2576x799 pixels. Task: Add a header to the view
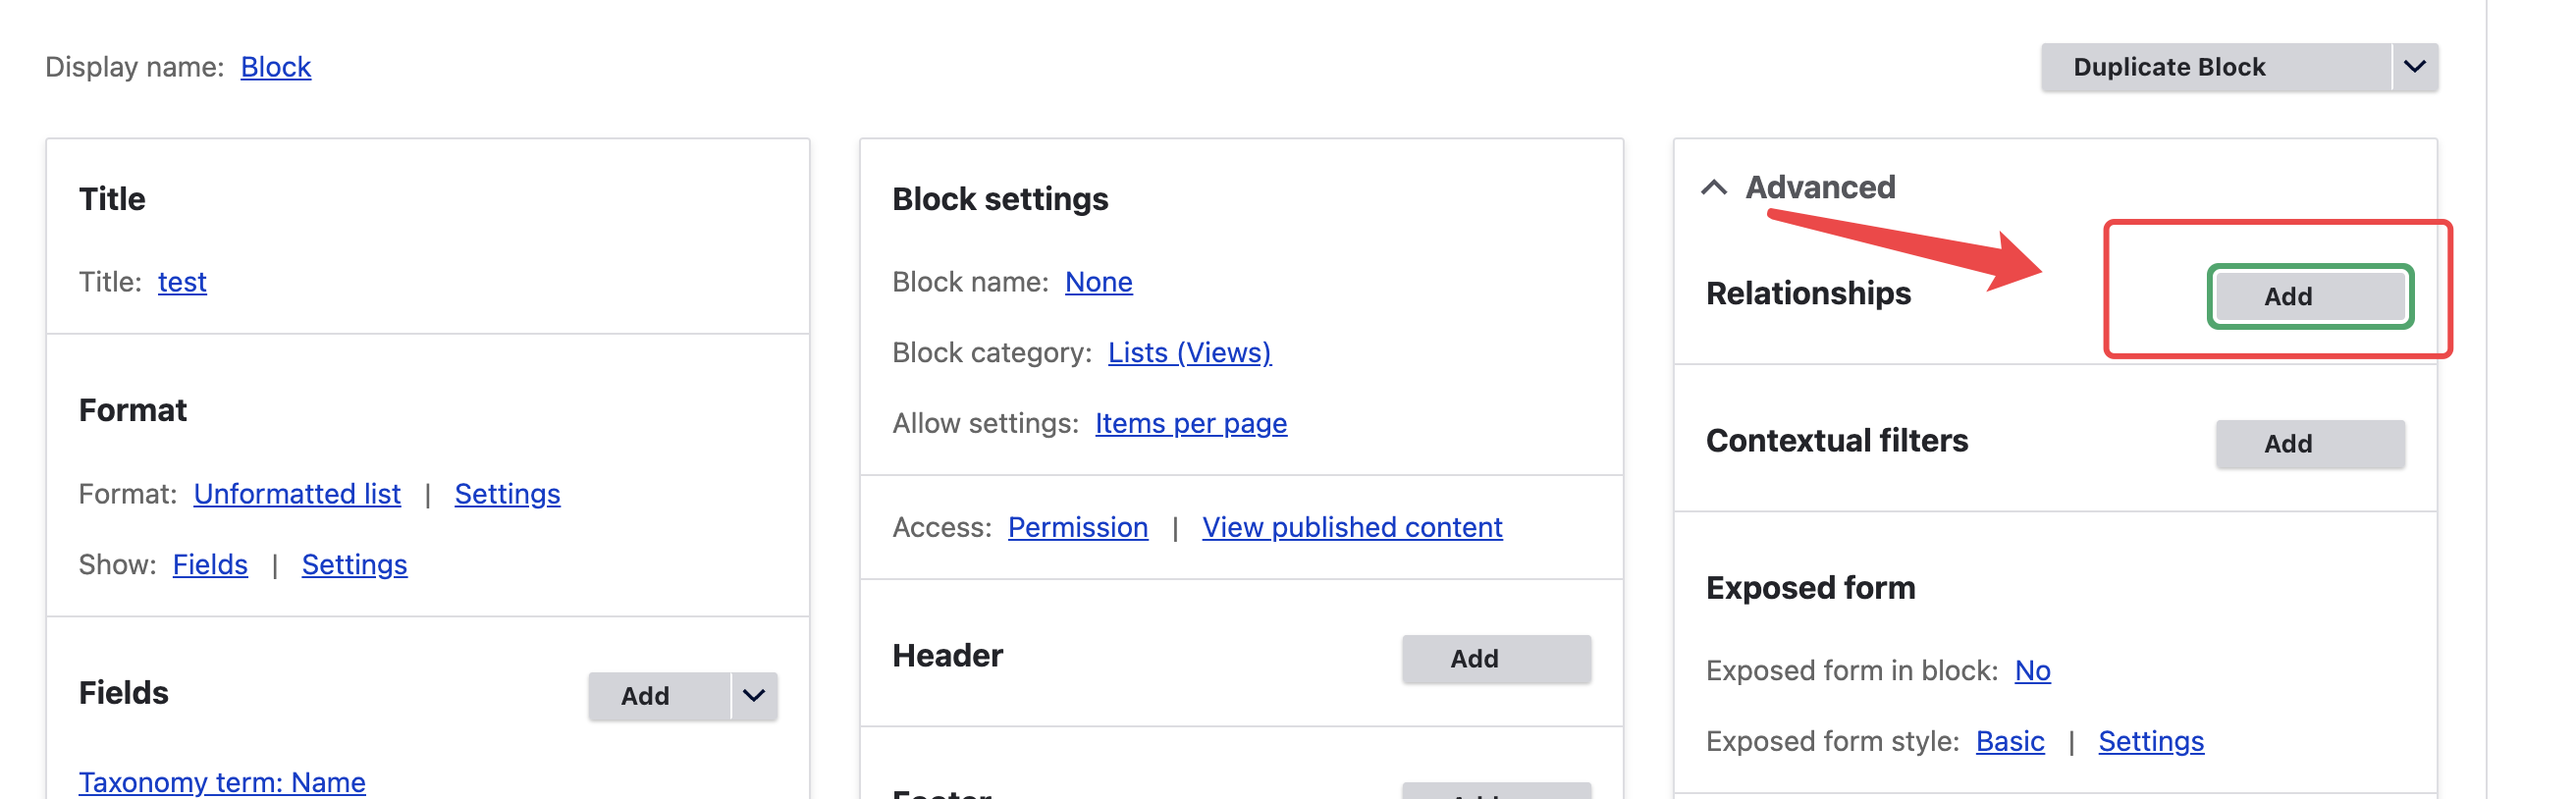pos(1495,658)
